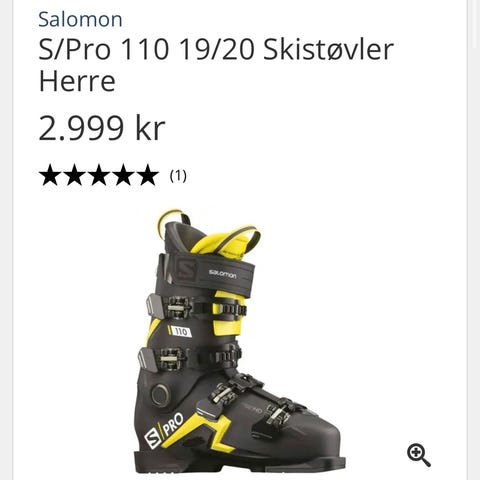Click the S/Pro 110 19/20 Skistøvler title
This screenshot has height=480, width=480.
click(216, 50)
